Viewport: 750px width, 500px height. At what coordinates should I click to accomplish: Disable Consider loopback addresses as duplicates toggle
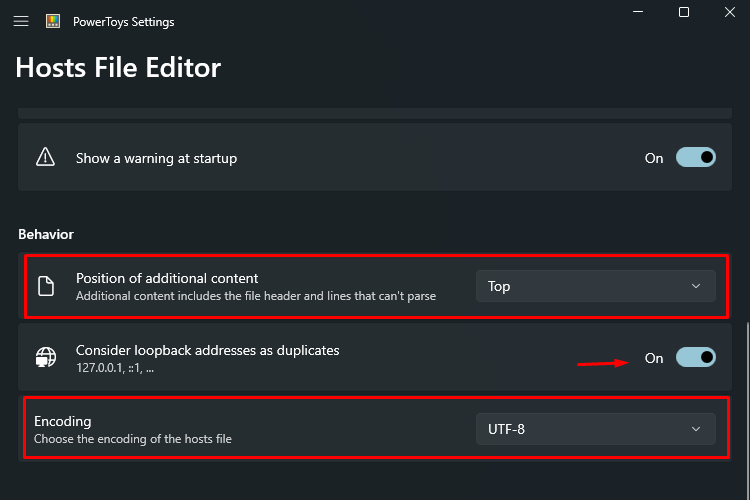click(x=695, y=357)
